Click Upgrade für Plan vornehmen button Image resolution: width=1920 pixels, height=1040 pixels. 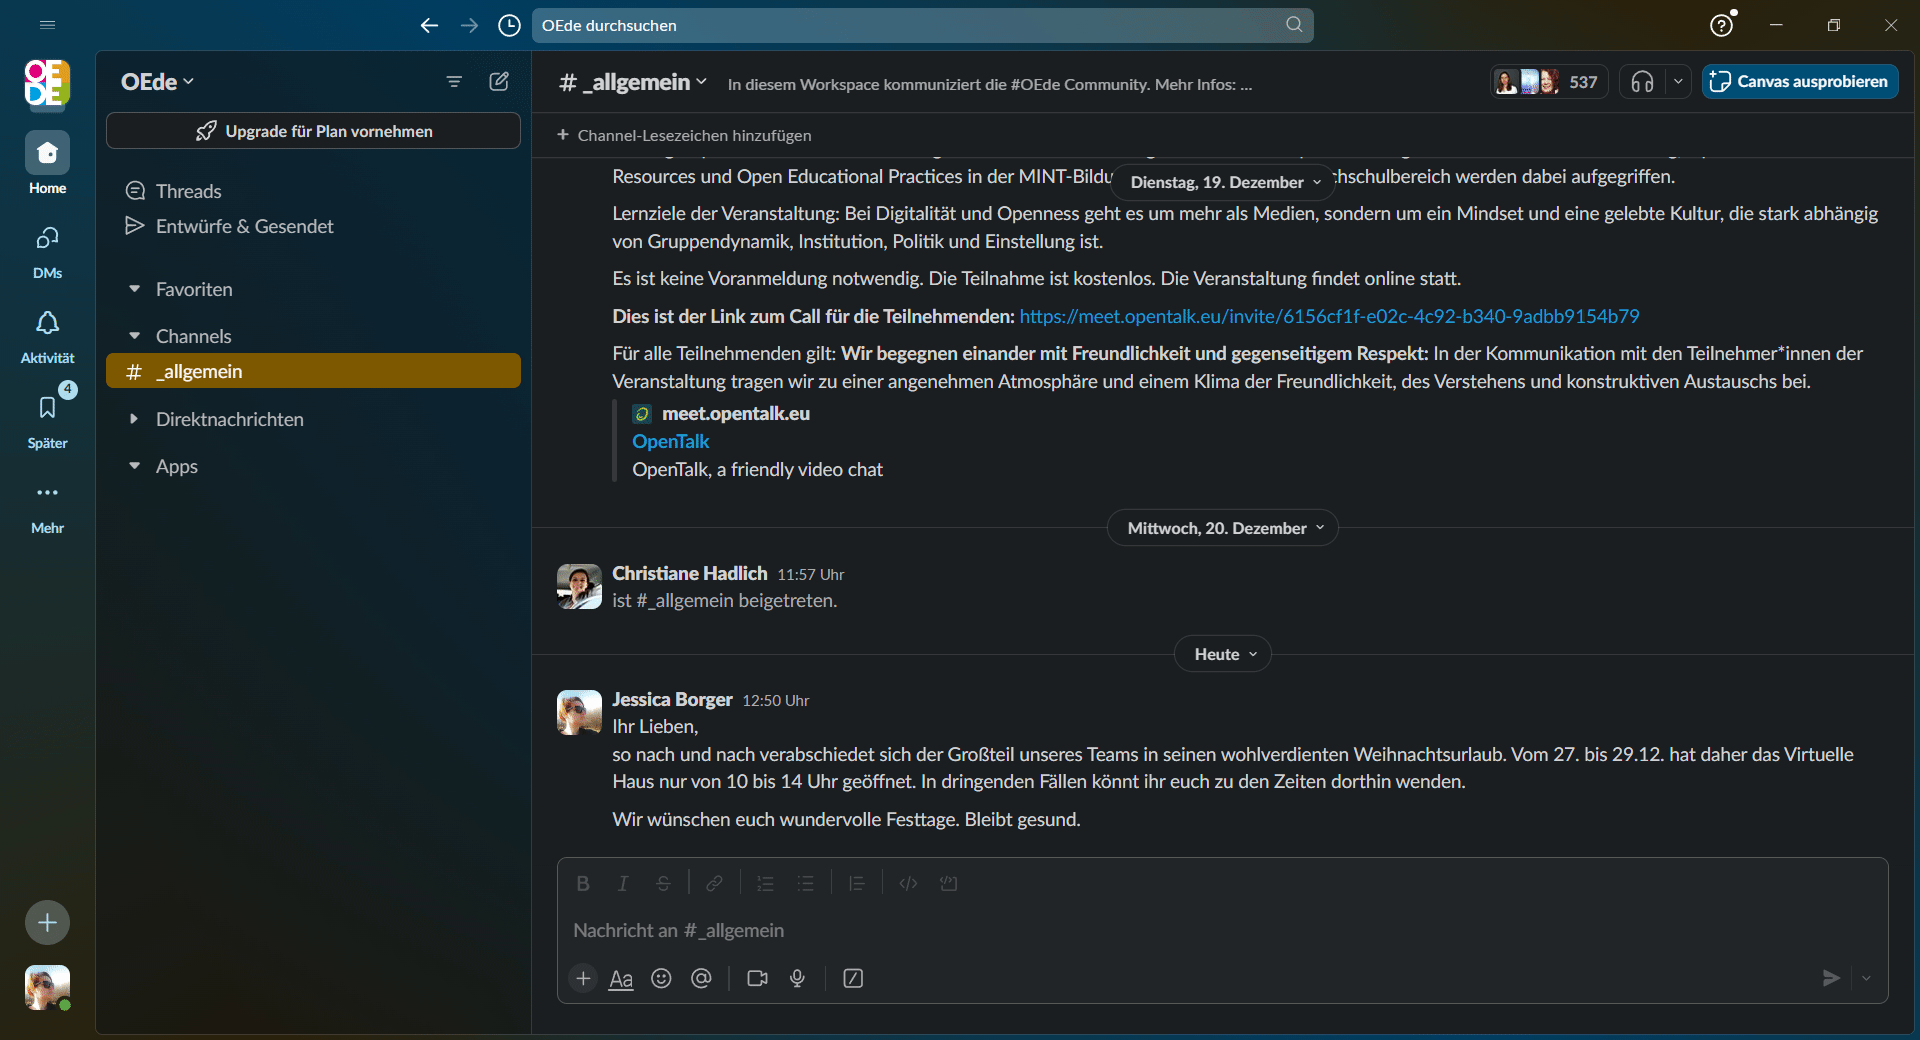coord(313,131)
